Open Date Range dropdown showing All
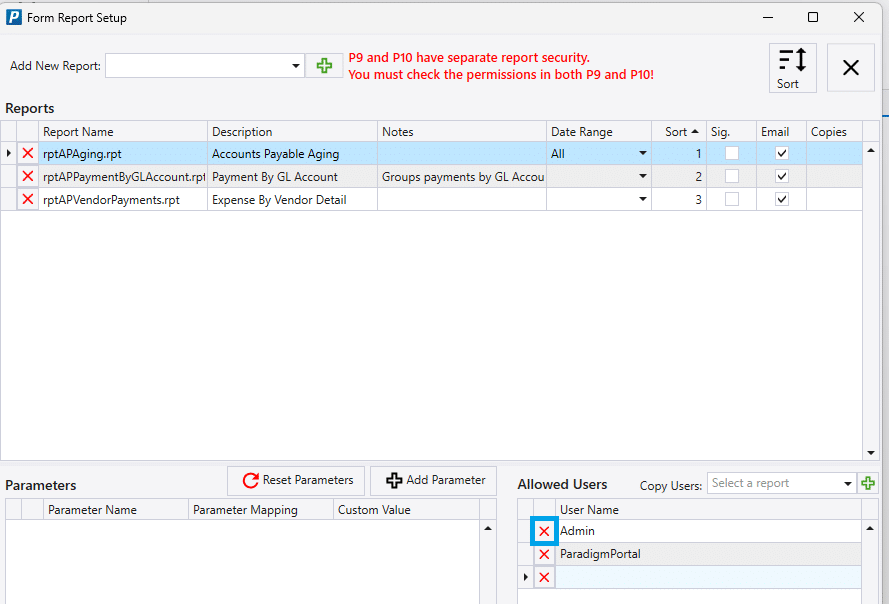This screenshot has height=604, width=889. [x=642, y=154]
